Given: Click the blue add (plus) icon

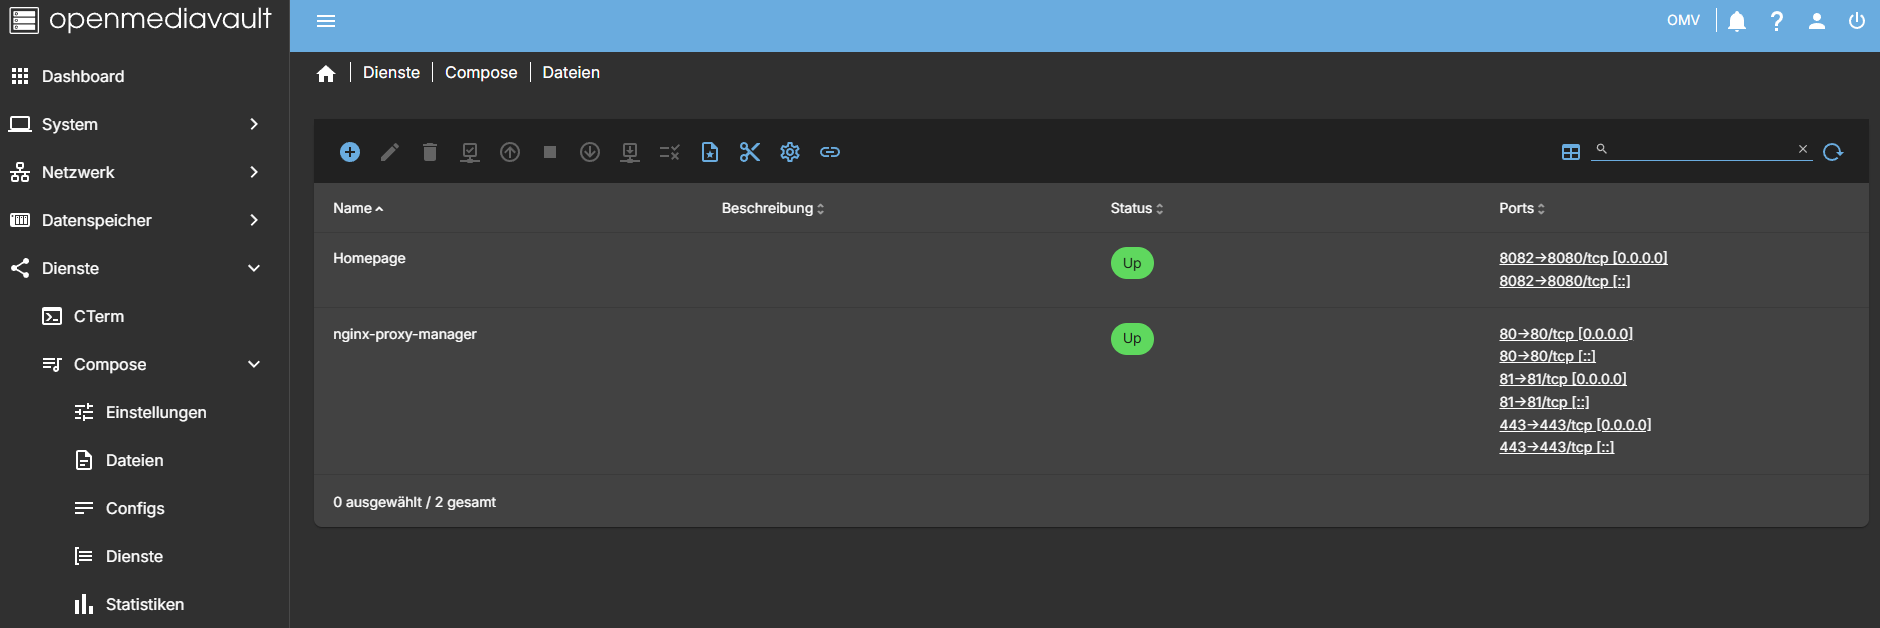Looking at the screenshot, I should 350,152.
